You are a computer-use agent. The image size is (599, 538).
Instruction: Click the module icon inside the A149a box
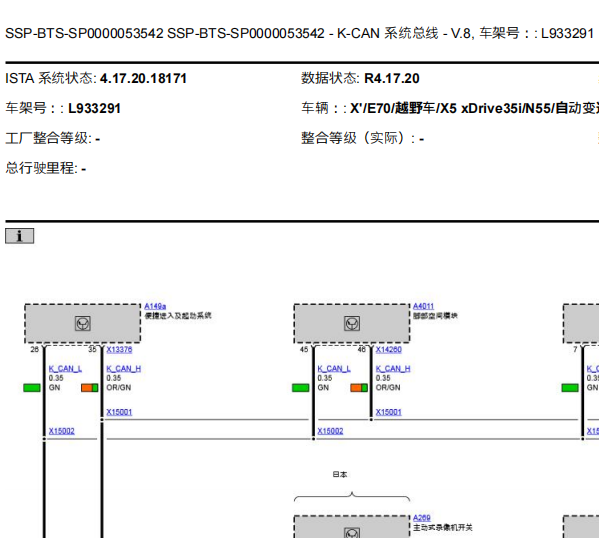[83, 323]
